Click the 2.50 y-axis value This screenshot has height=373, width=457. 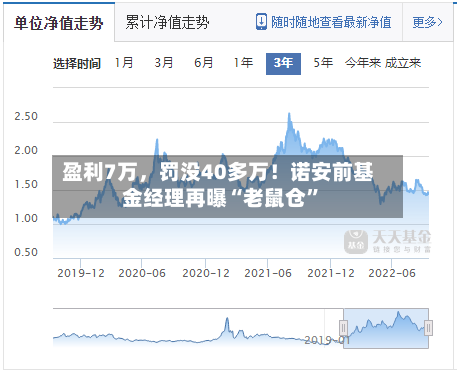(x=26, y=117)
